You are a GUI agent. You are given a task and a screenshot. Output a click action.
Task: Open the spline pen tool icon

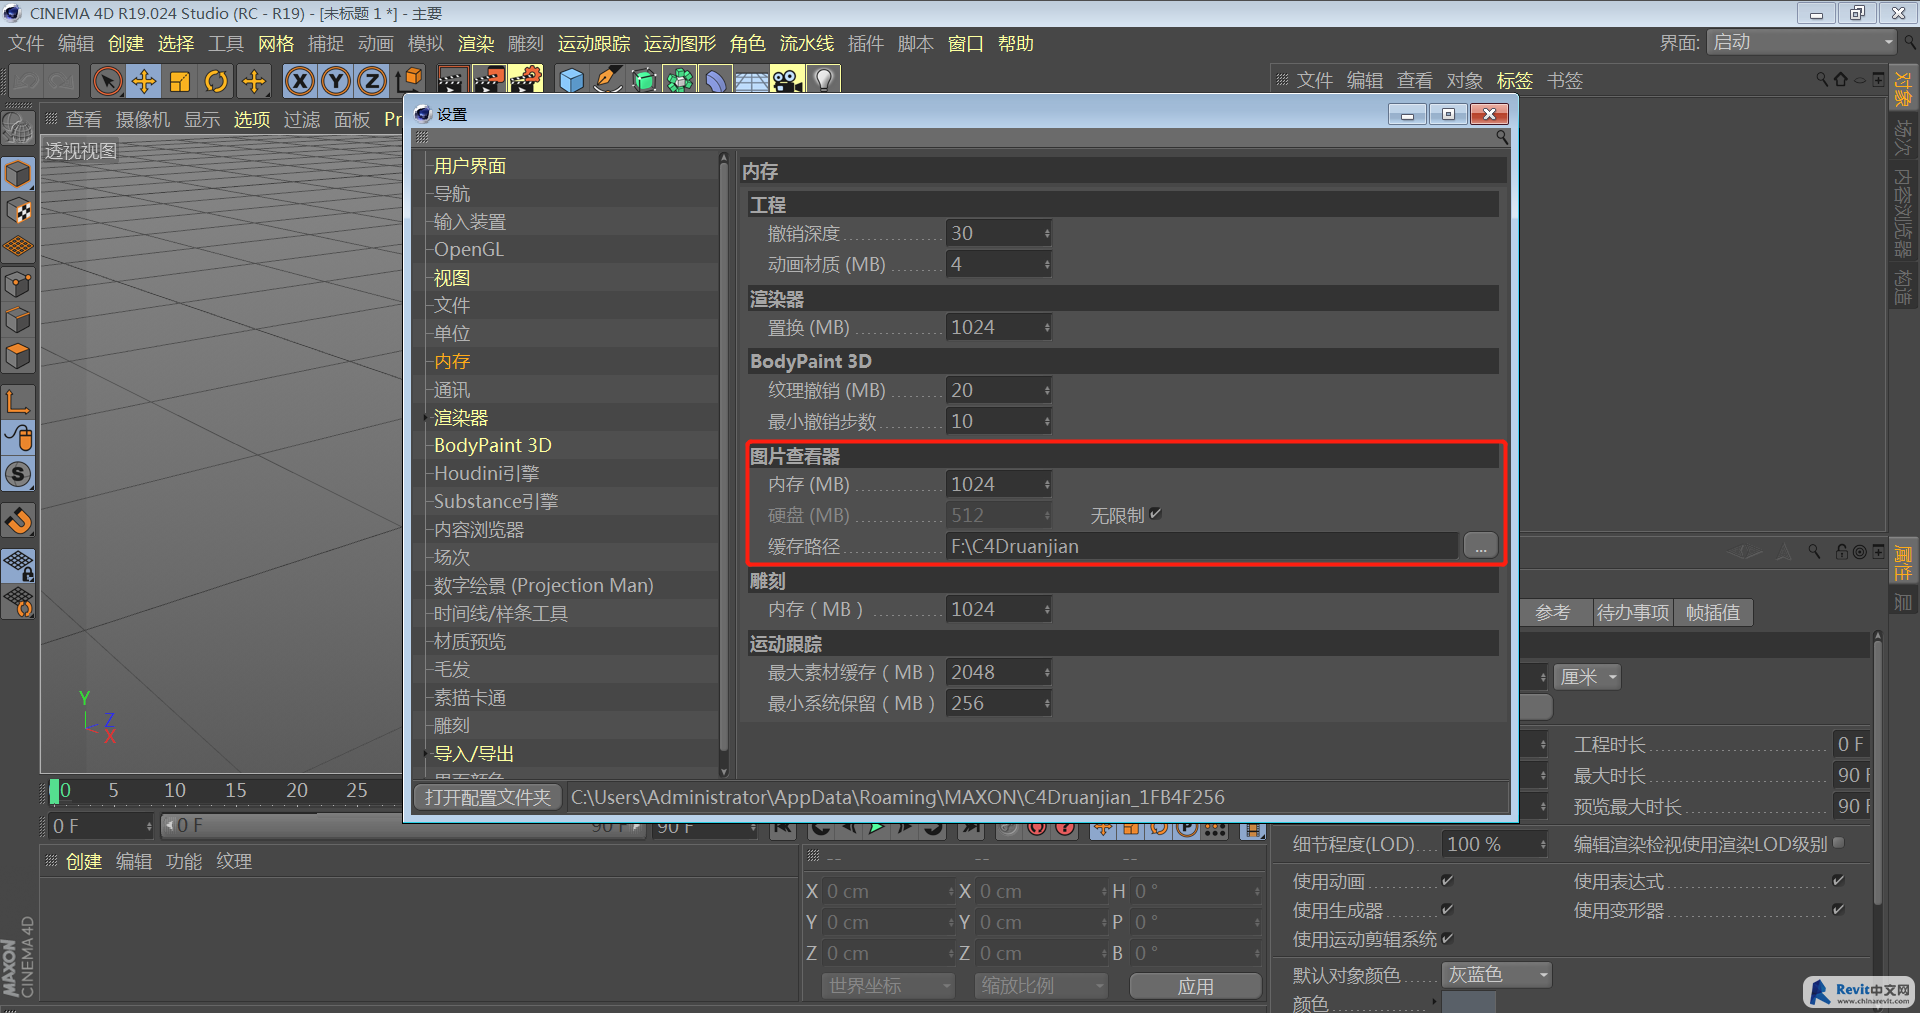[607, 80]
